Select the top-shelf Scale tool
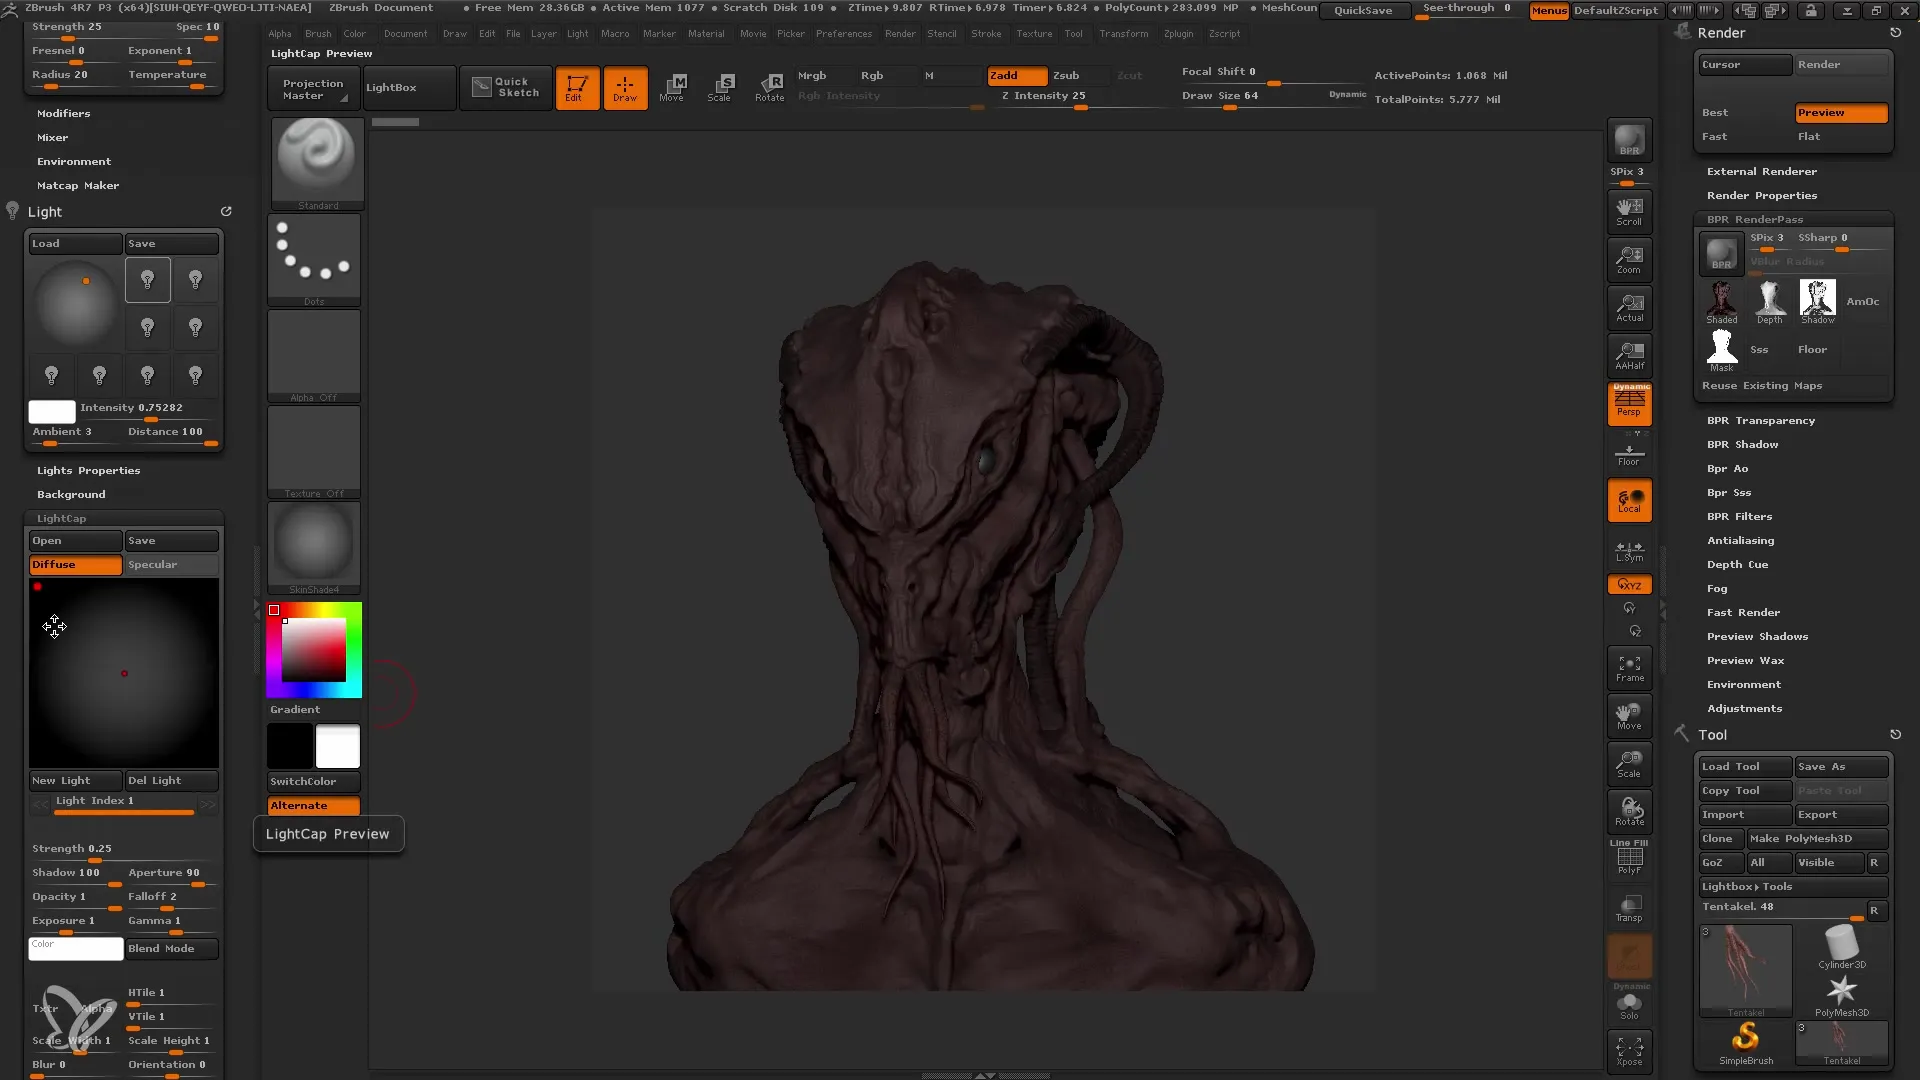Viewport: 1920px width, 1080px height. click(x=720, y=88)
